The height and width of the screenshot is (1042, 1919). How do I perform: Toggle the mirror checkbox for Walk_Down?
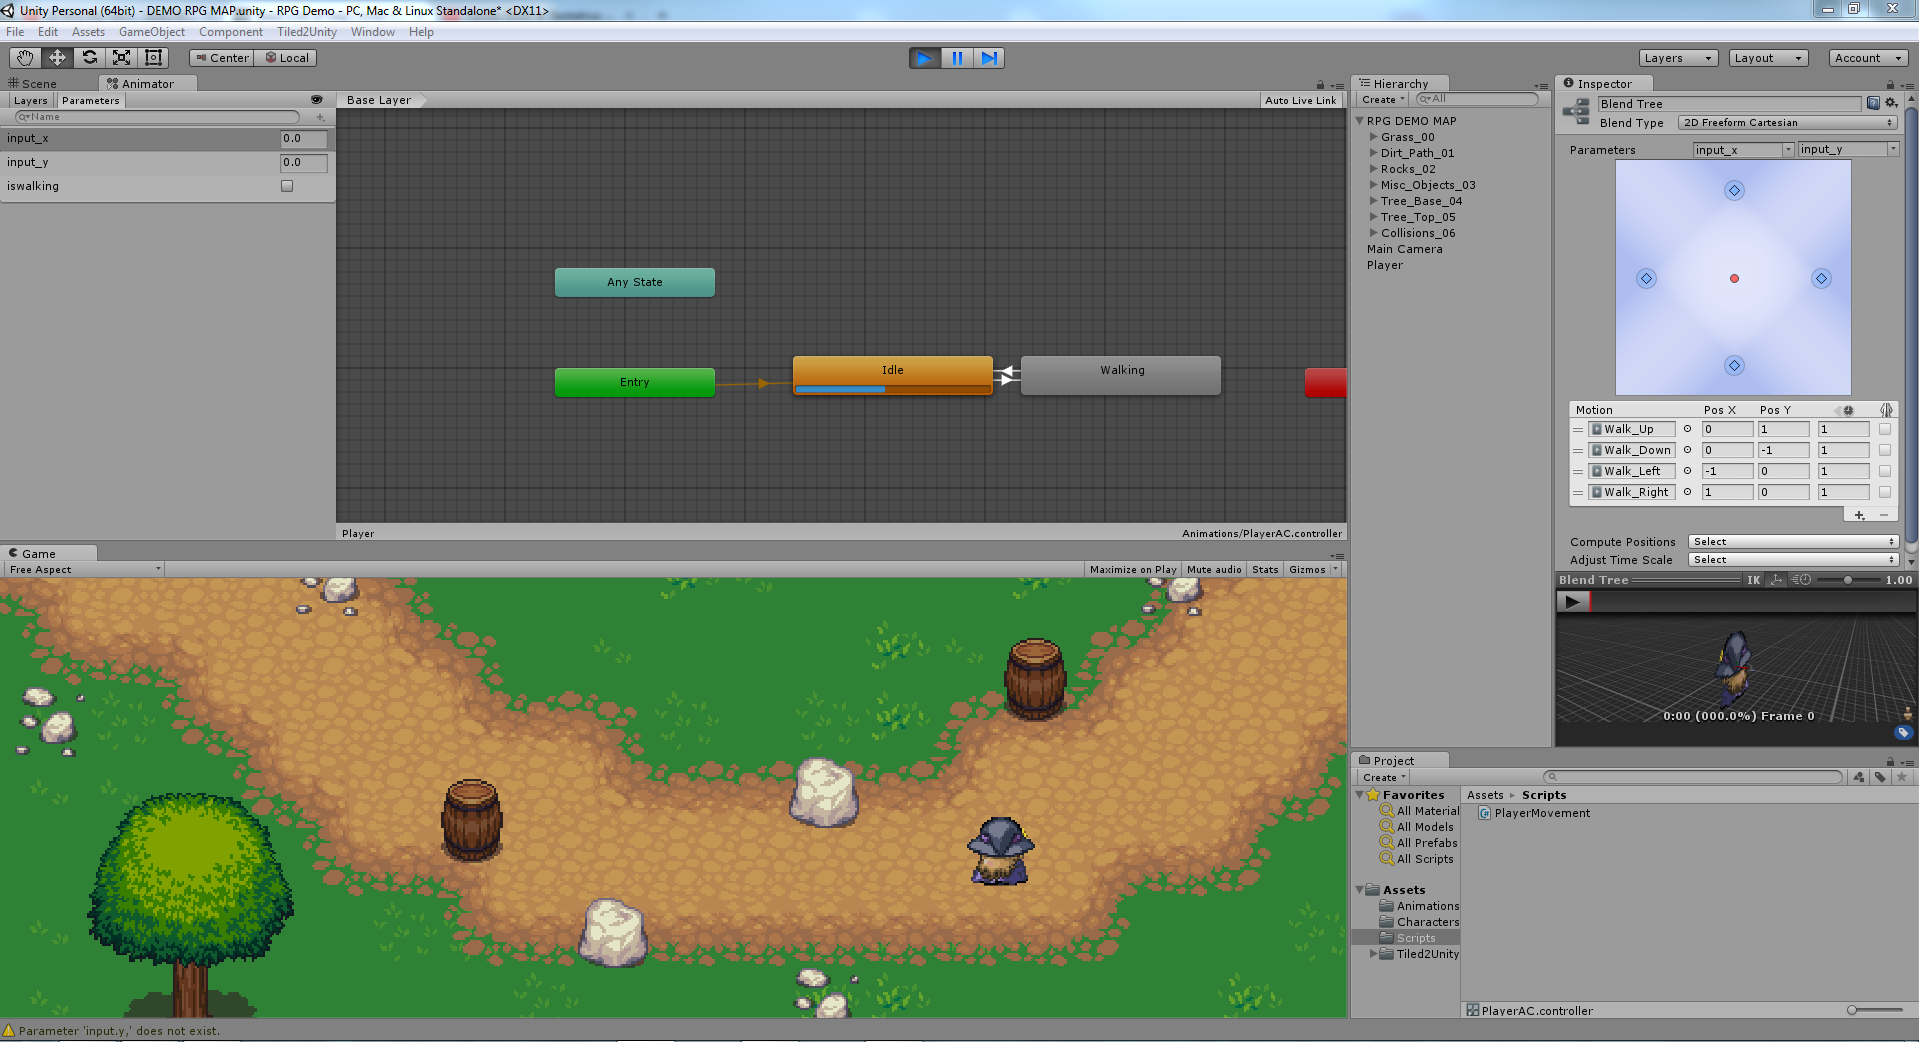tap(1885, 450)
